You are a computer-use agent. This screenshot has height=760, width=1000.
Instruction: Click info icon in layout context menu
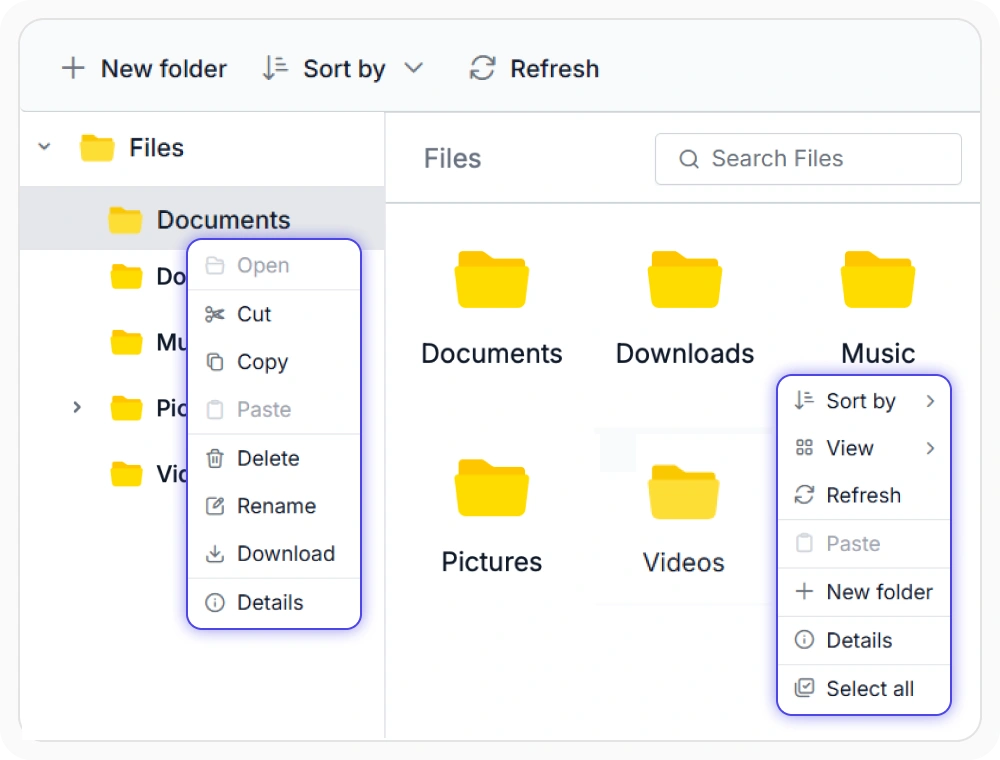tap(804, 639)
